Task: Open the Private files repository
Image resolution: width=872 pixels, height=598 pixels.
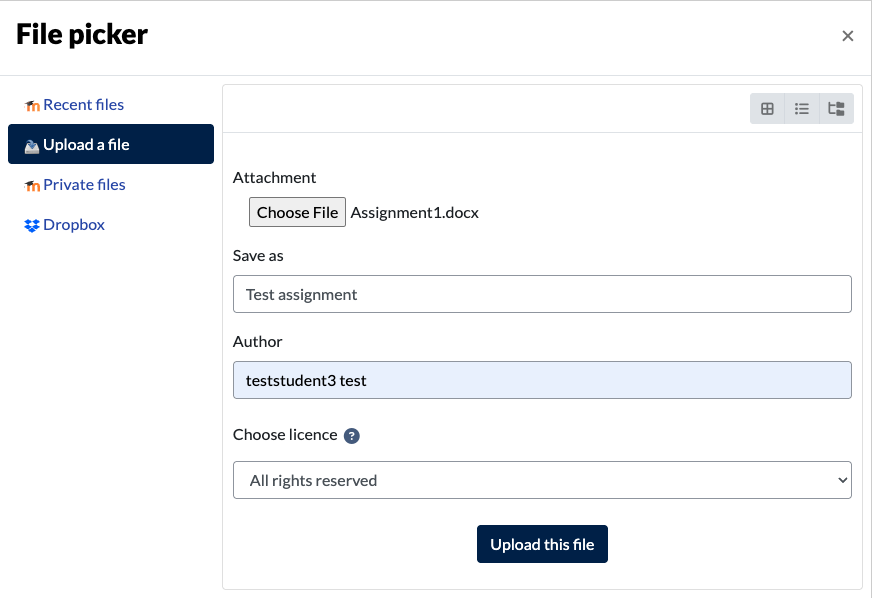Action: [x=84, y=185]
